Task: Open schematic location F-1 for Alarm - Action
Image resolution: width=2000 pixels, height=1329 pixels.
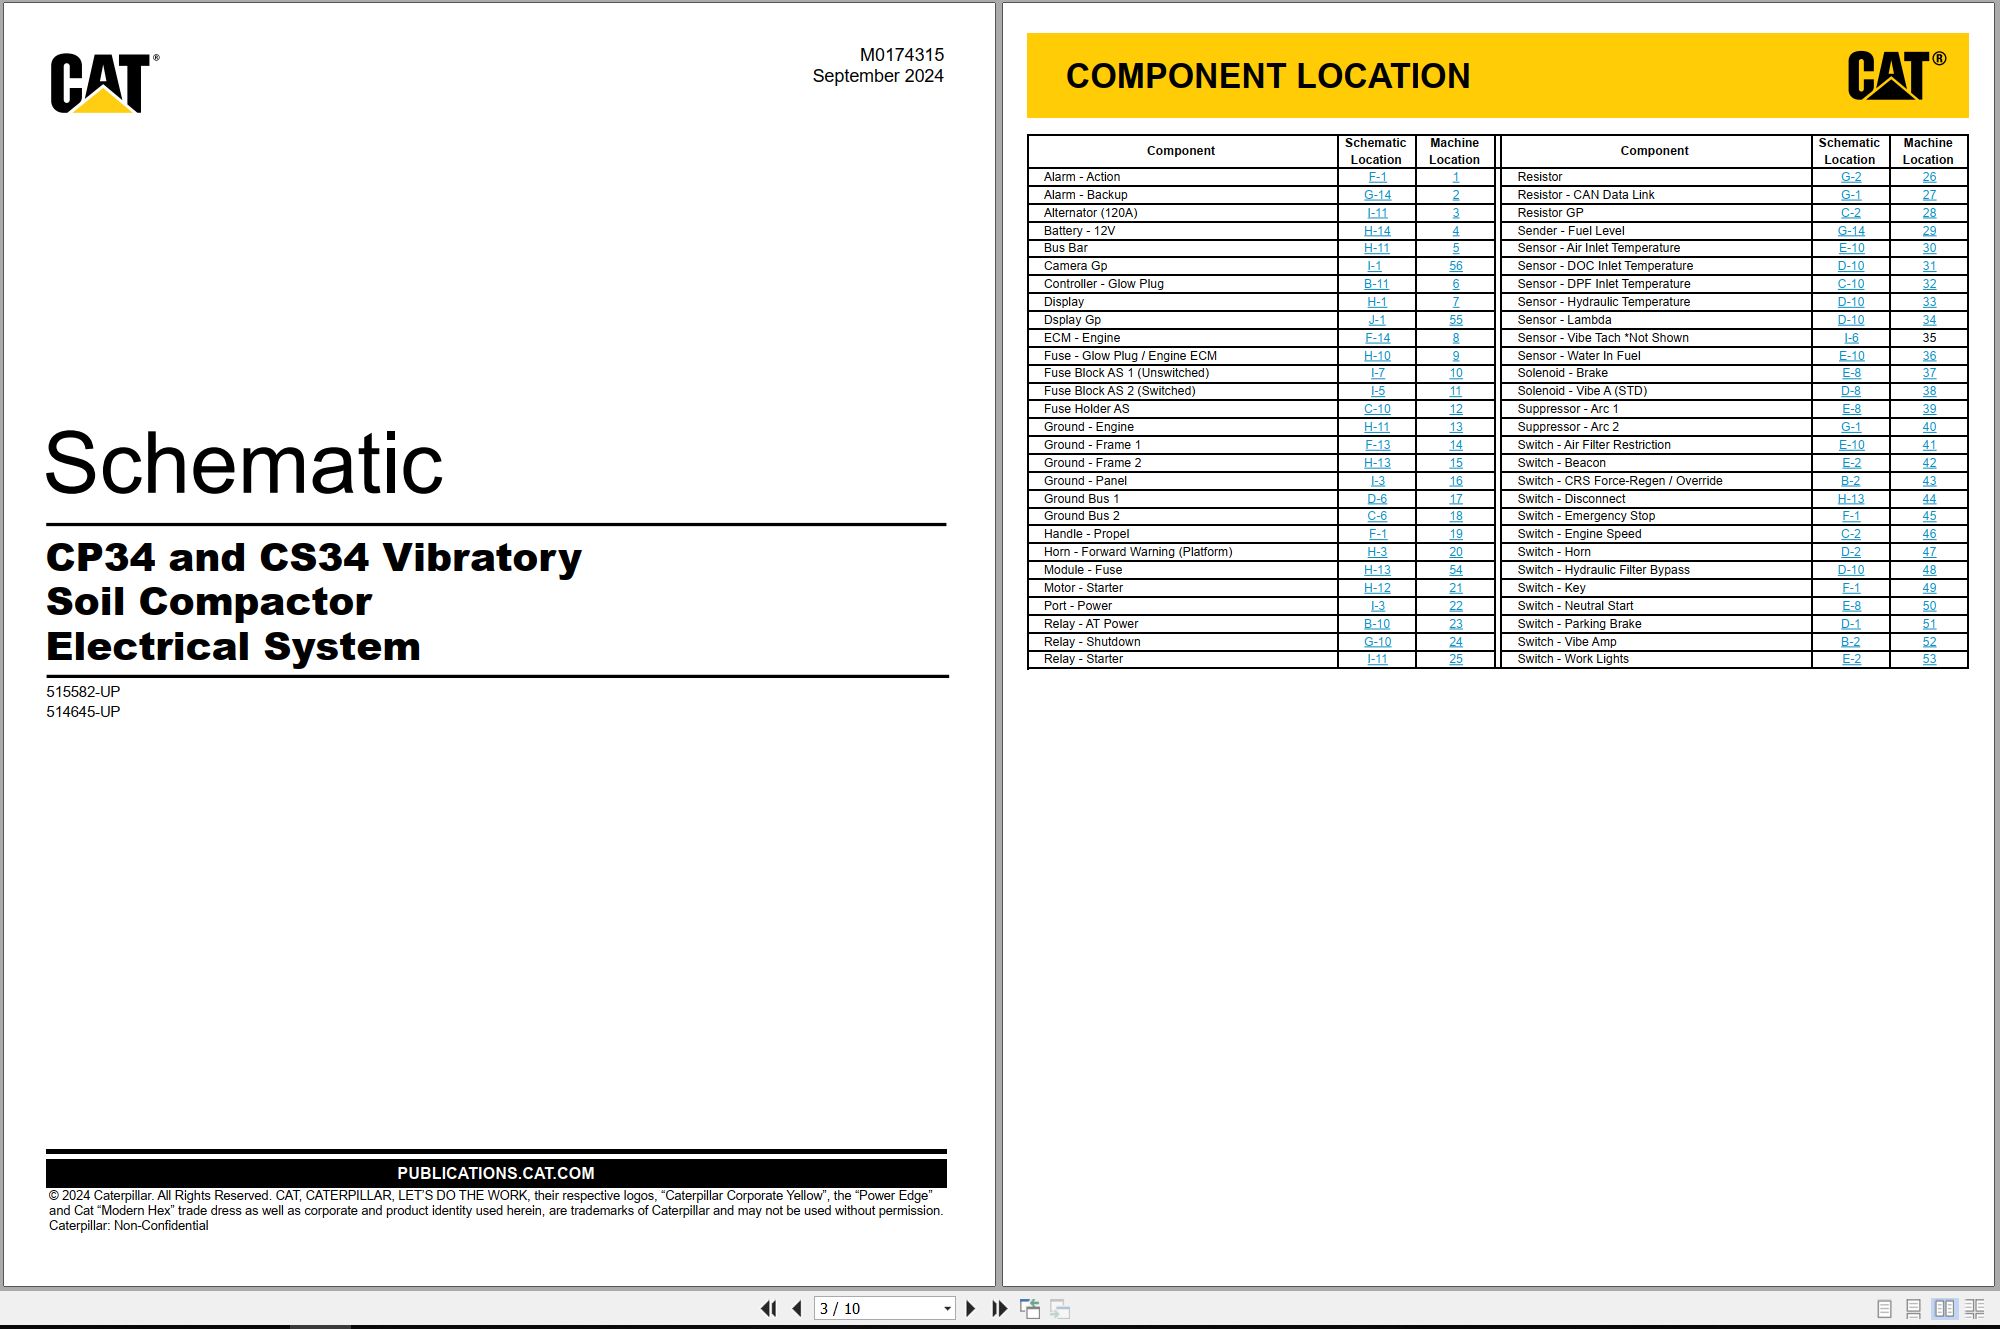Action: tap(1377, 177)
